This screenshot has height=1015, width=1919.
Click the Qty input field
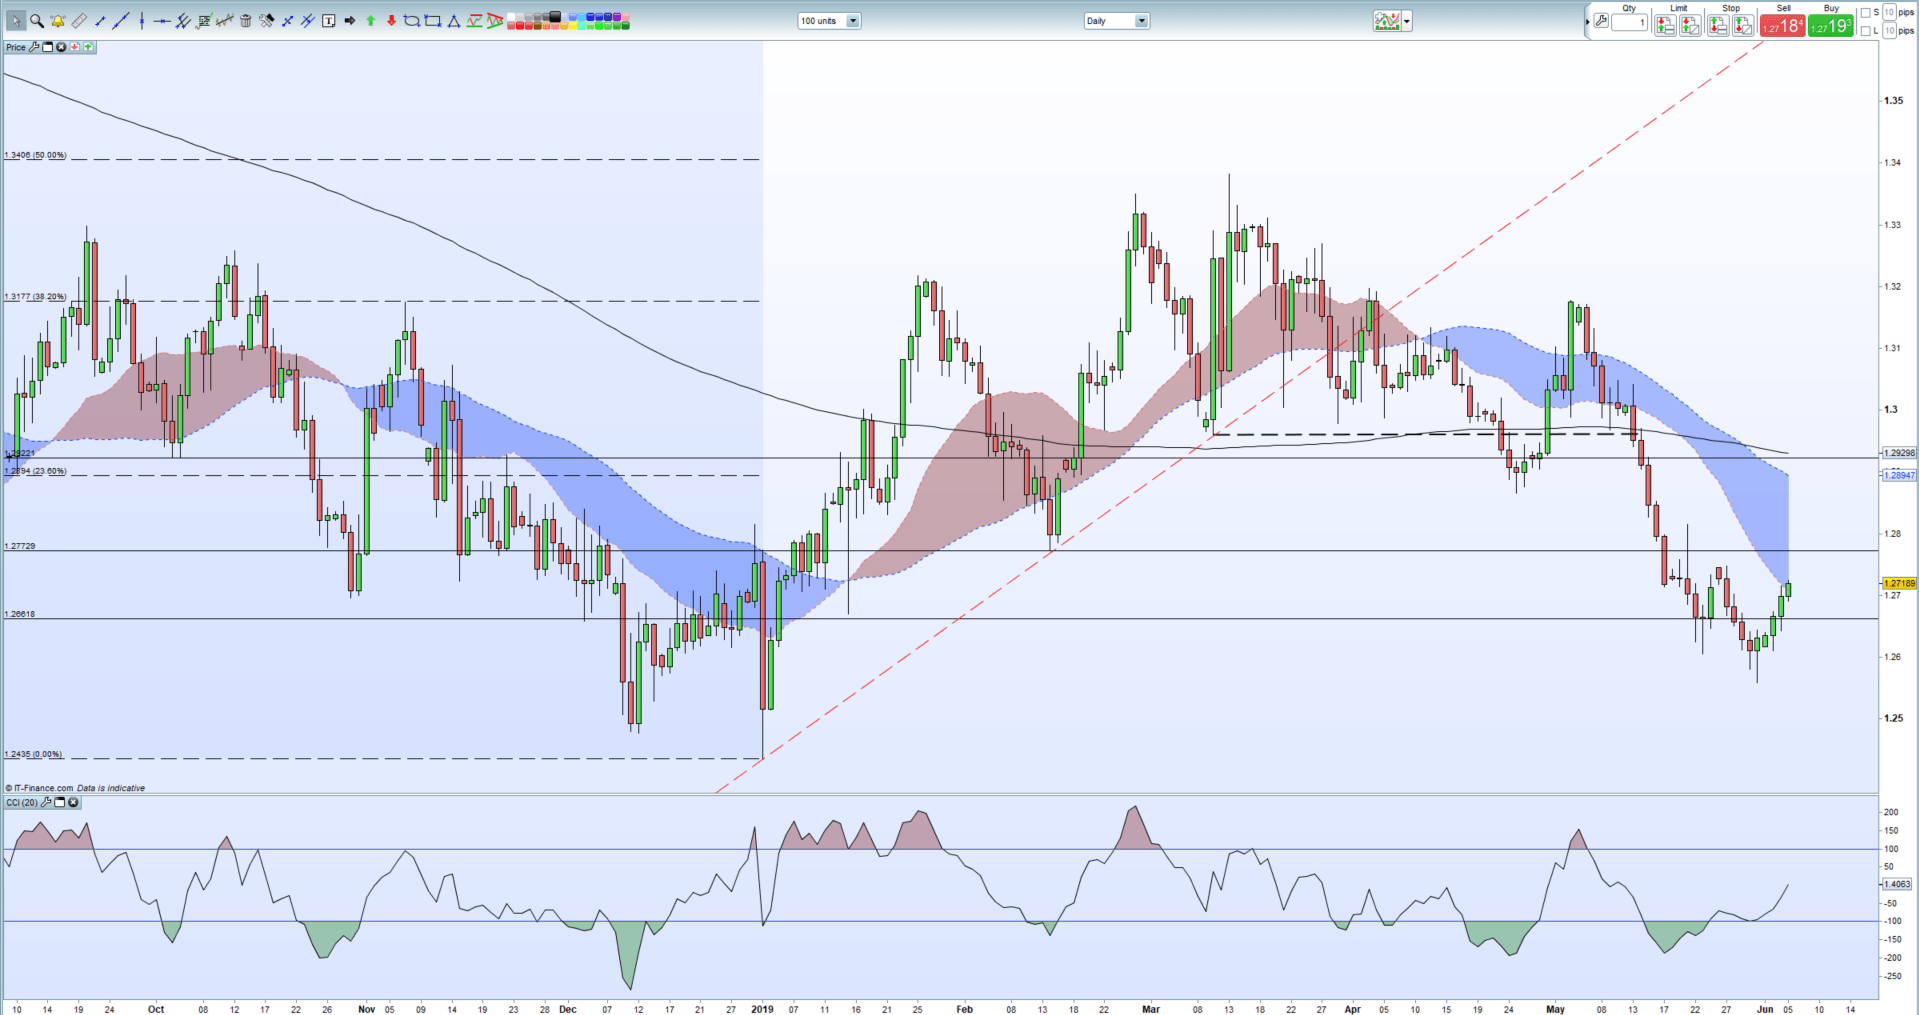1629,23
